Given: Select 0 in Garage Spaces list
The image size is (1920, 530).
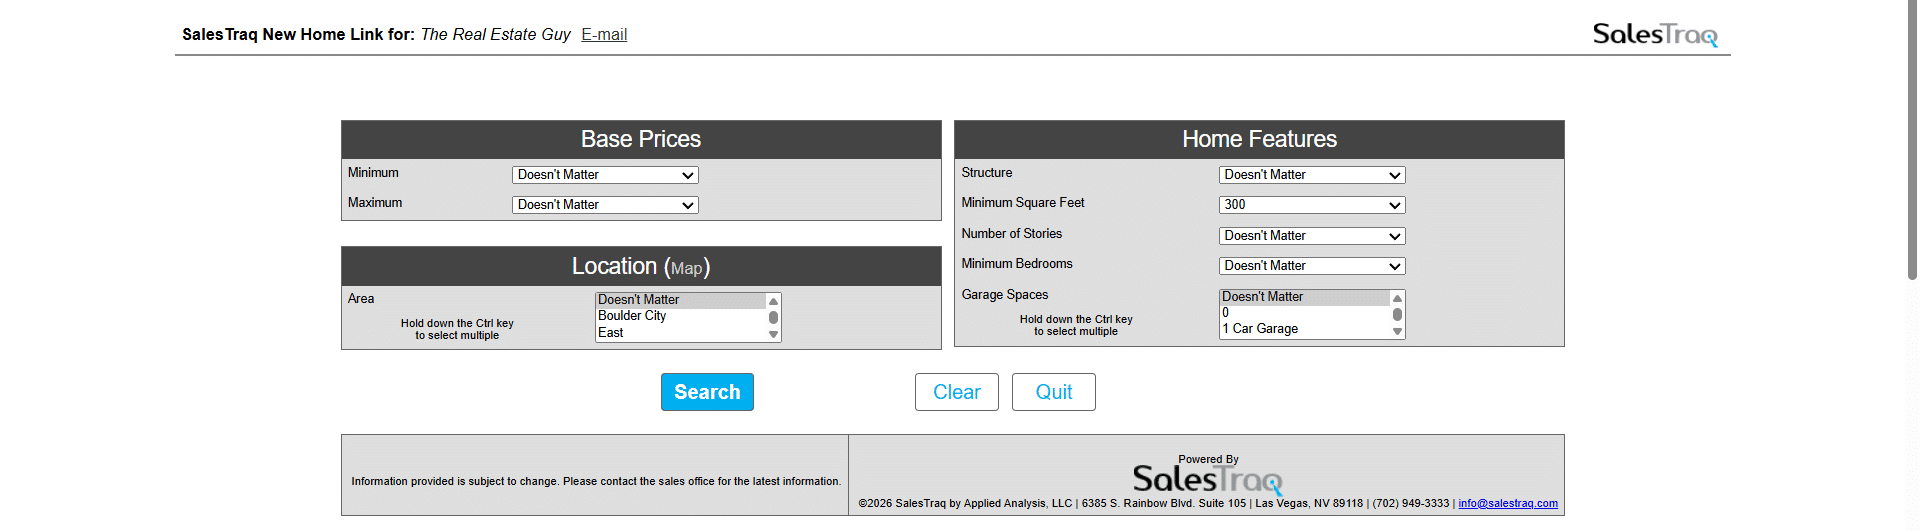Looking at the screenshot, I should pyautogui.click(x=1304, y=313).
